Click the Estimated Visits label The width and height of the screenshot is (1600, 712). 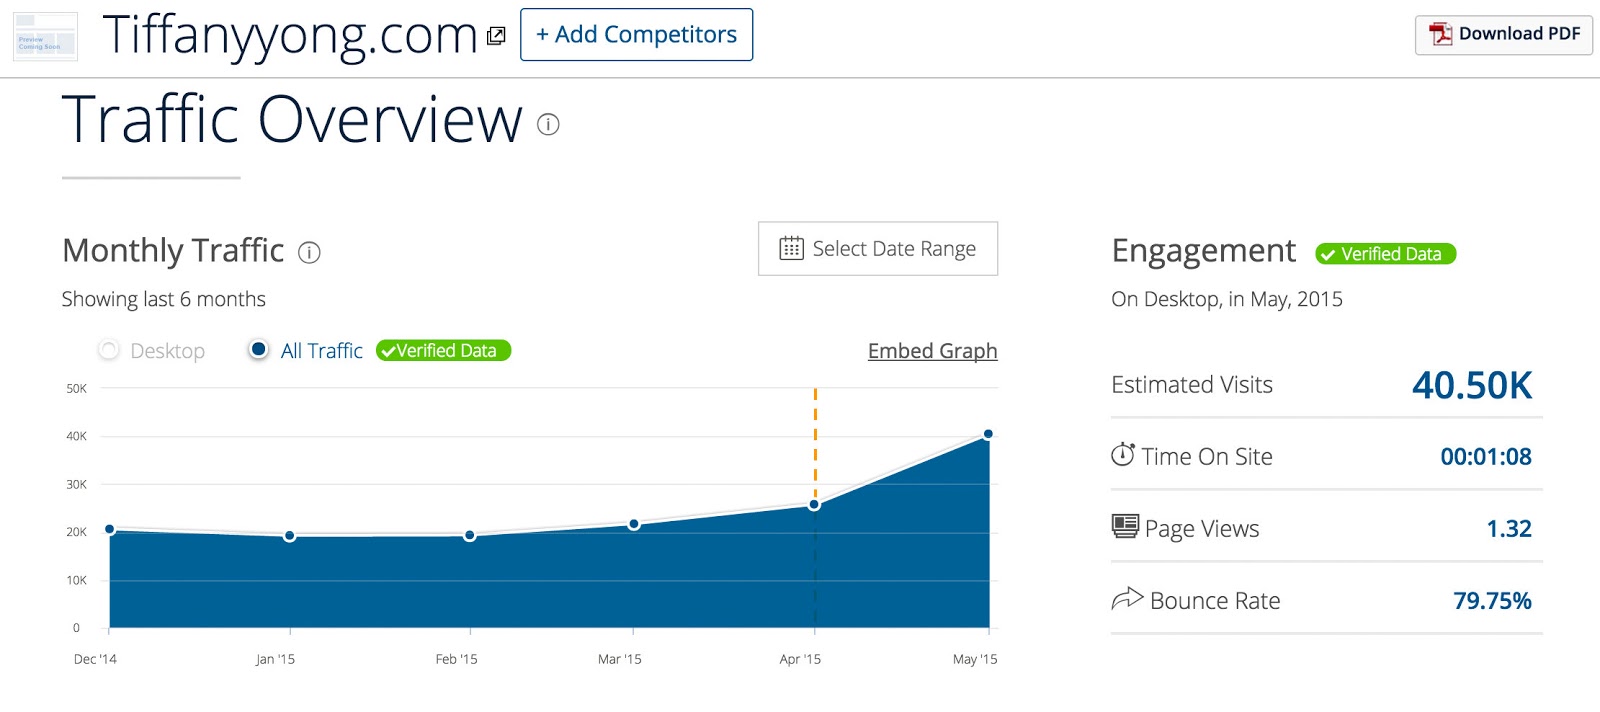[1192, 385]
